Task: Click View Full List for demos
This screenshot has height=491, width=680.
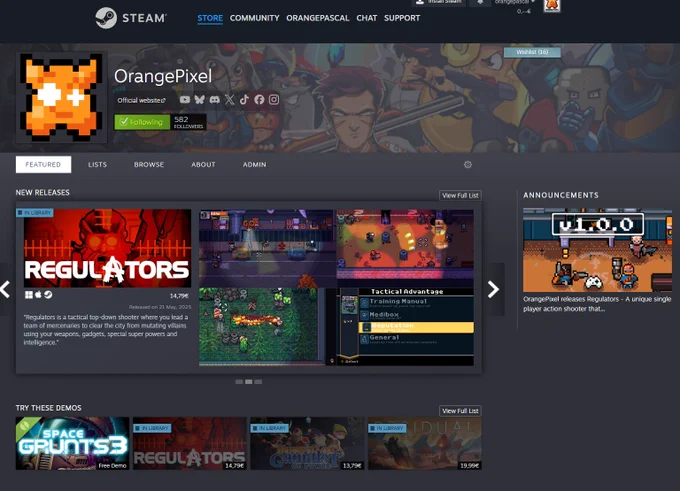Action: click(460, 411)
